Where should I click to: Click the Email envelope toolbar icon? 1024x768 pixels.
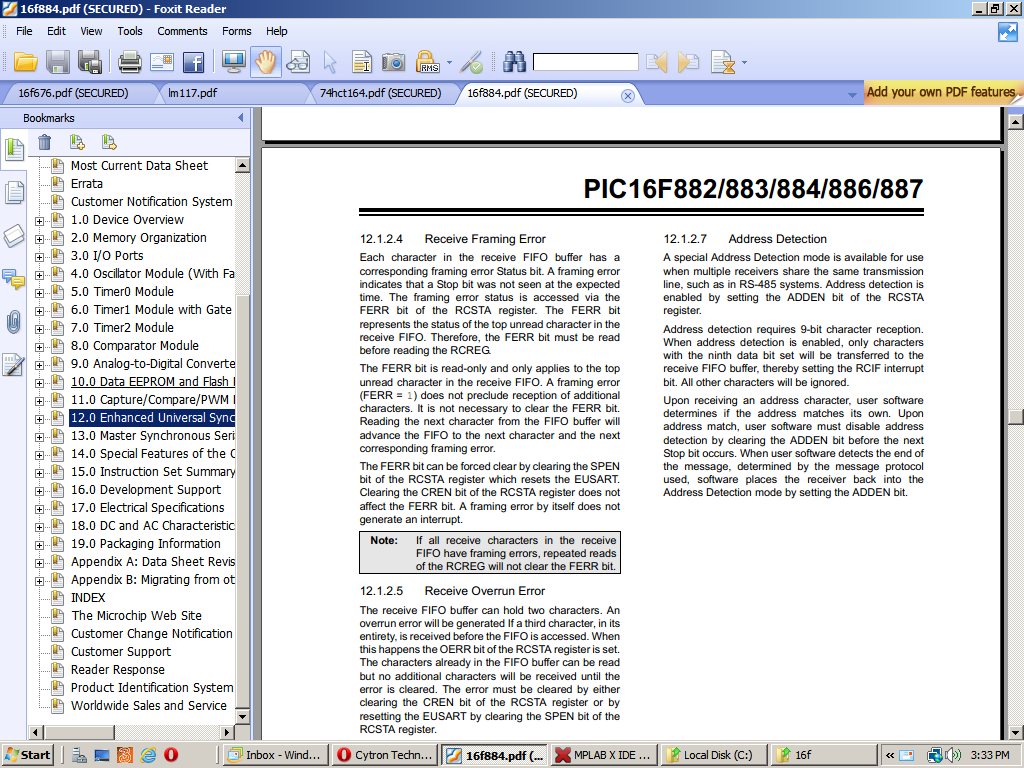tap(161, 63)
